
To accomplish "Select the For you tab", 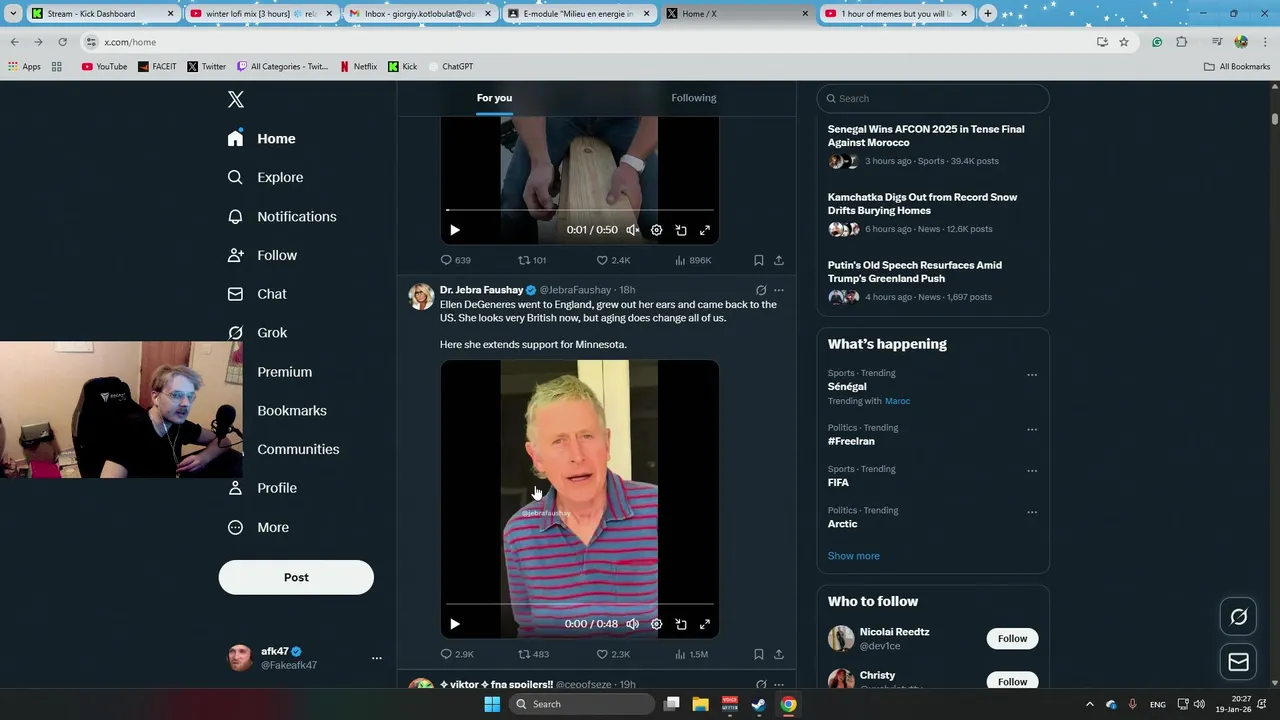I will click(494, 98).
